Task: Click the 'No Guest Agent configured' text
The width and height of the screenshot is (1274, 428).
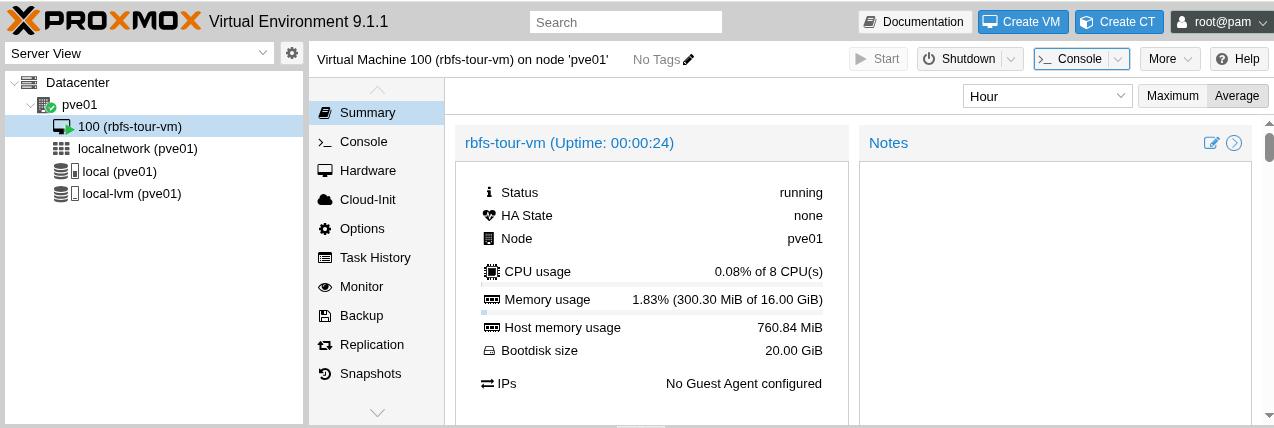Action: coord(744,383)
